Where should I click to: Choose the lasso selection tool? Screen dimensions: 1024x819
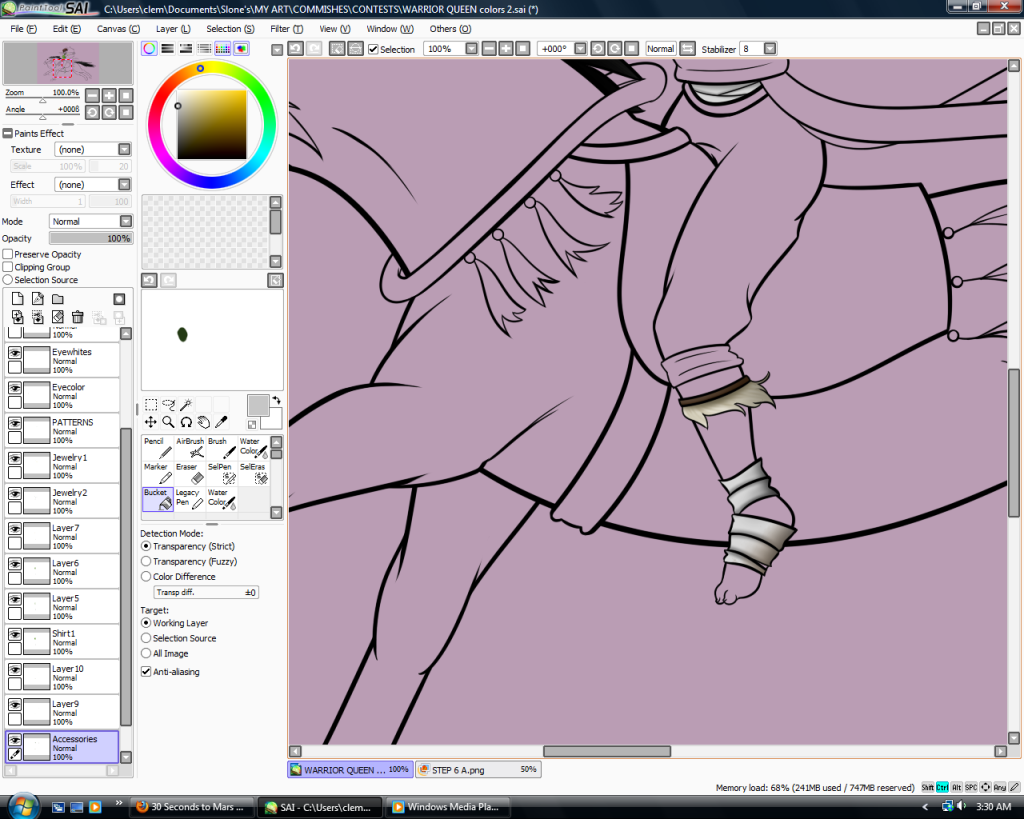click(x=168, y=404)
